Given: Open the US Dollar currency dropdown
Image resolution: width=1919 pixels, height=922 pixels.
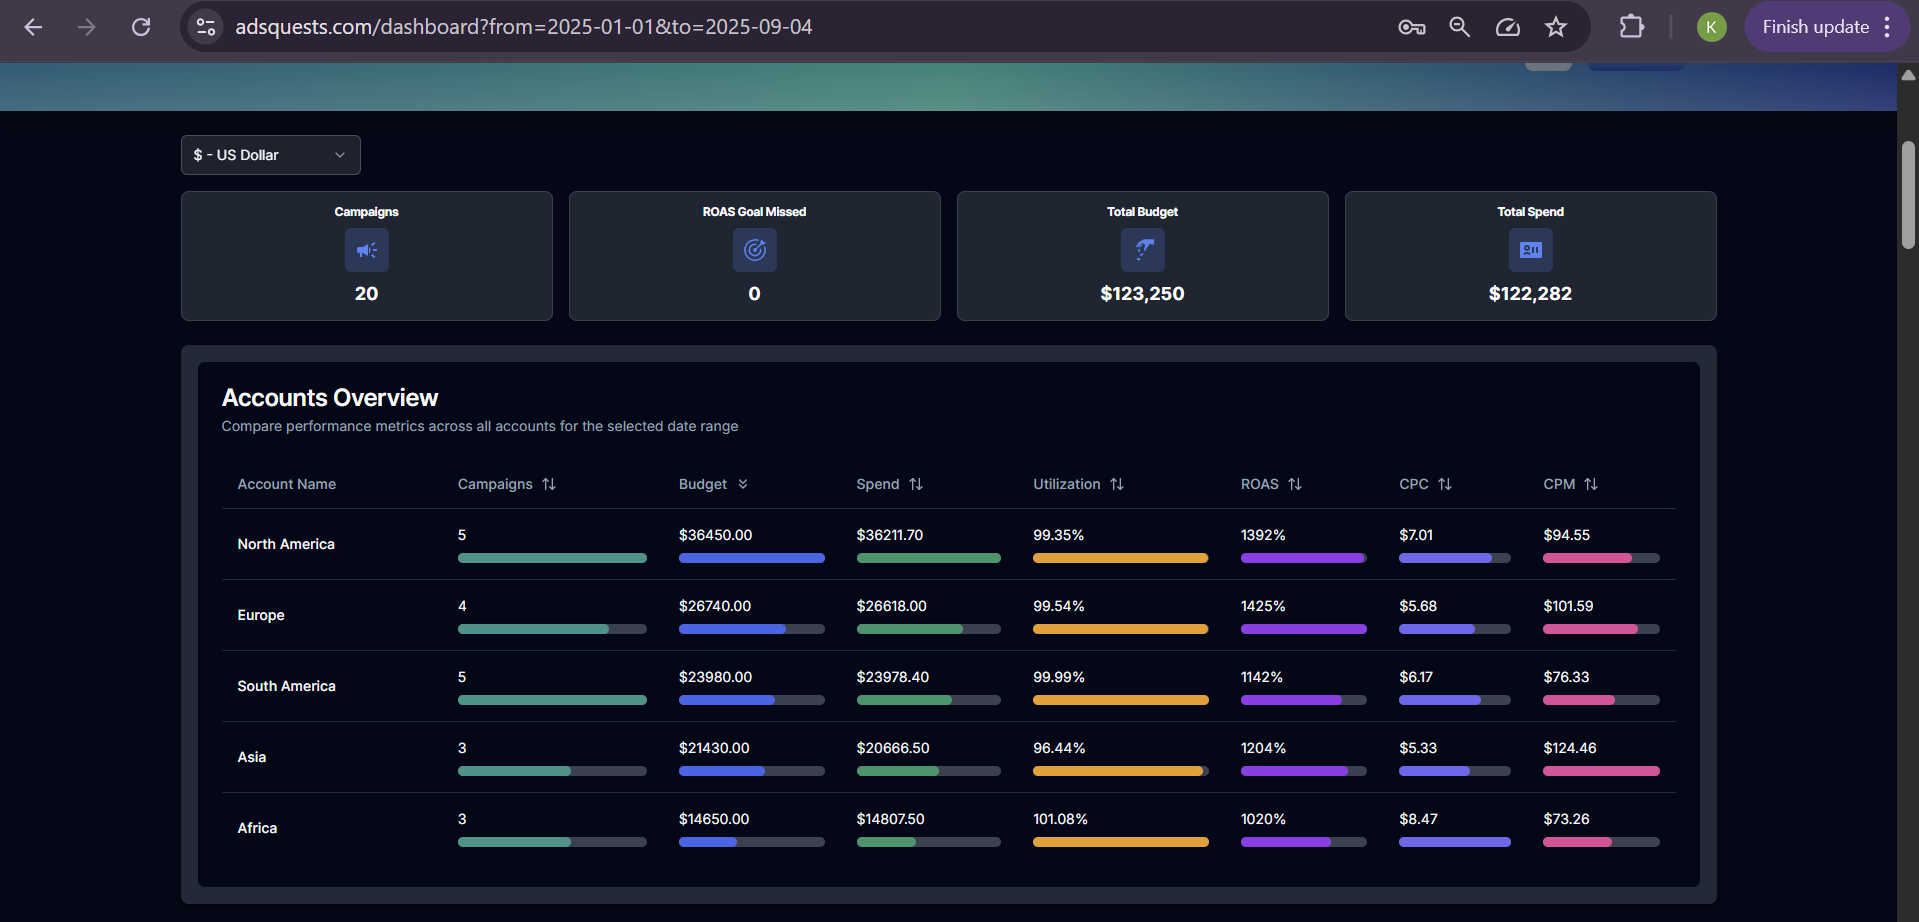Looking at the screenshot, I should (270, 155).
